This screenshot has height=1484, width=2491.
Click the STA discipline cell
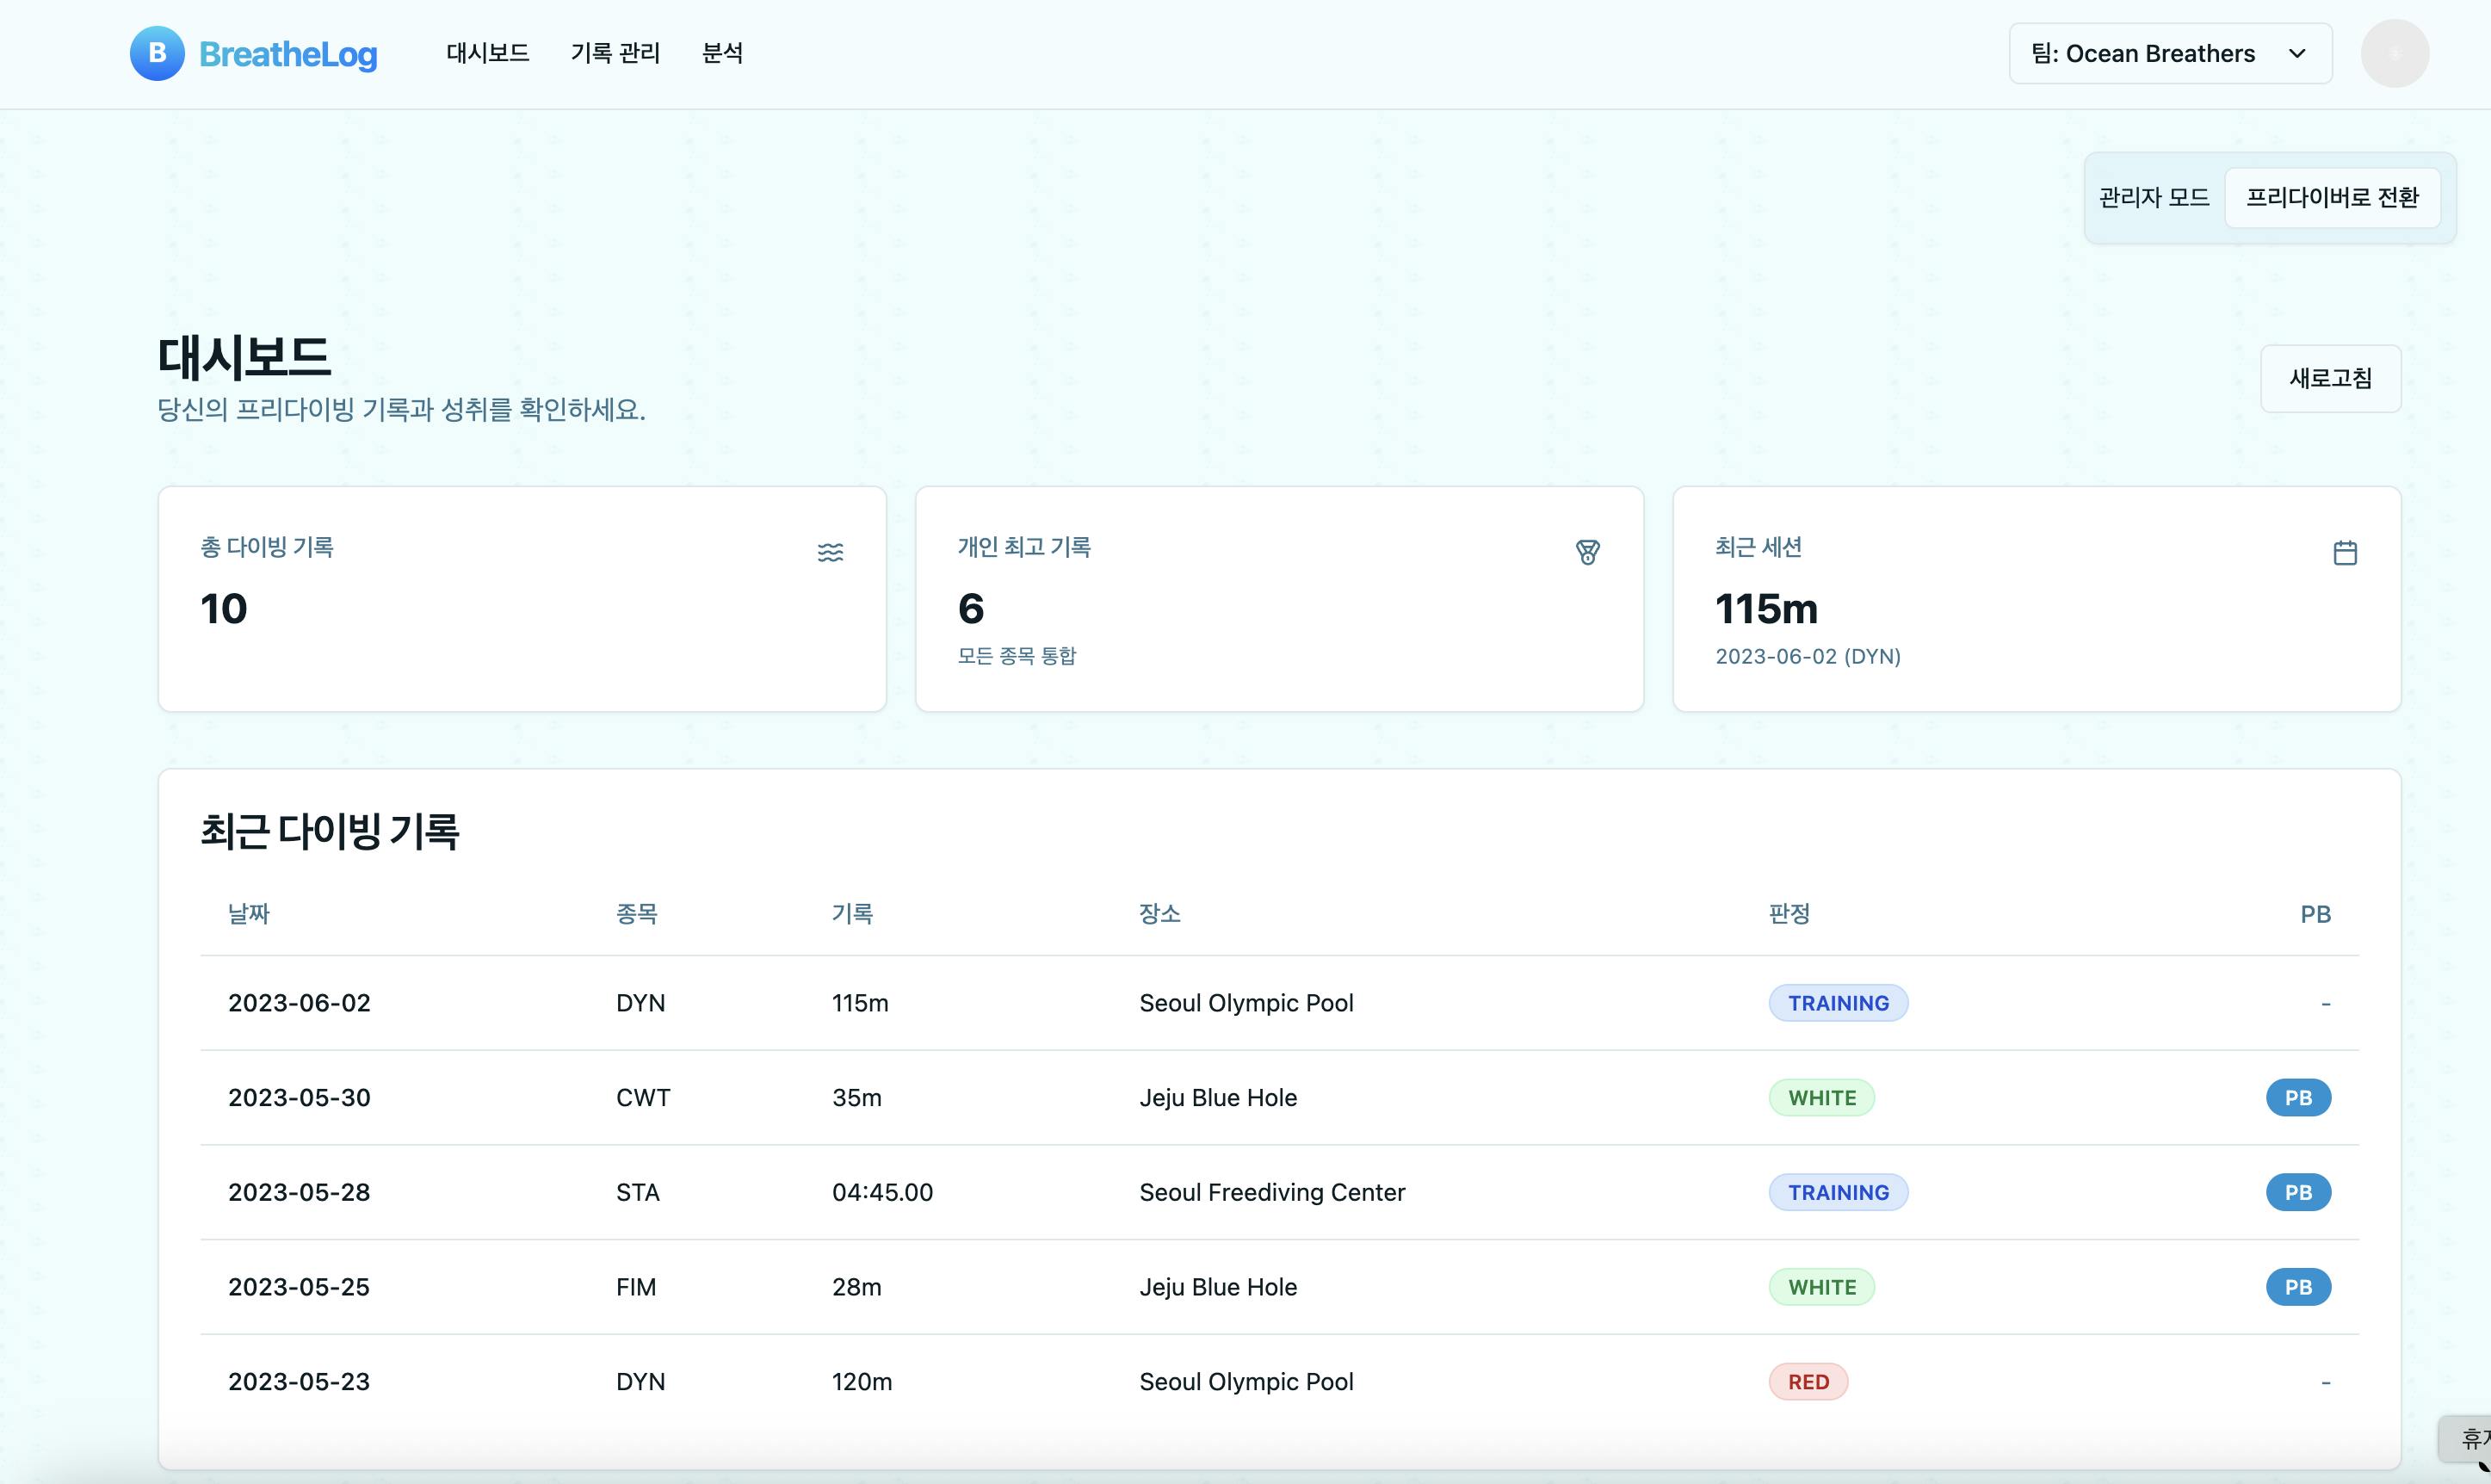[638, 1192]
